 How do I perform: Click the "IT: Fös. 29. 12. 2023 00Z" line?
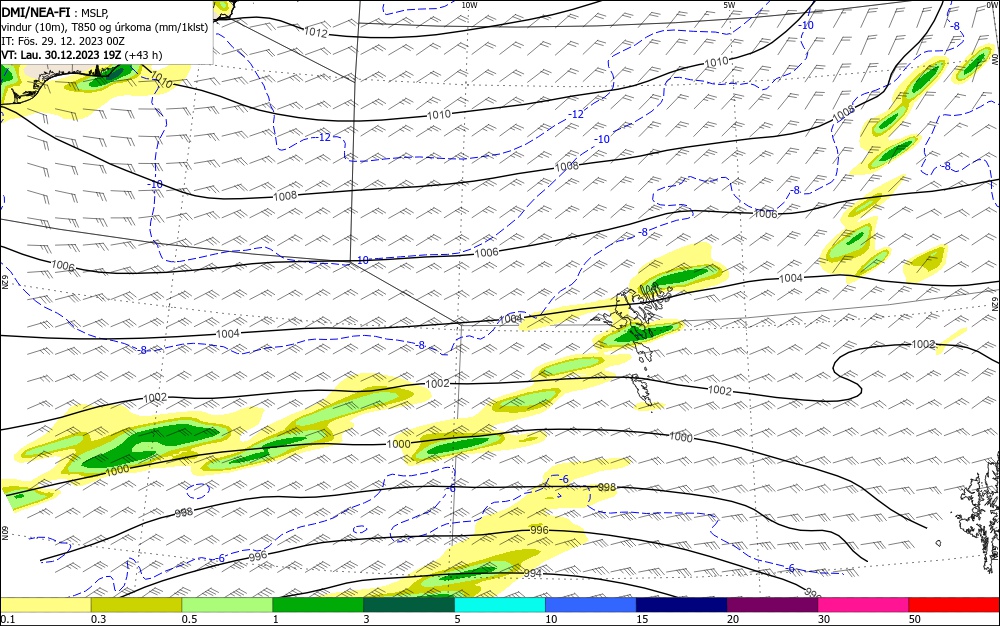tap(63, 41)
